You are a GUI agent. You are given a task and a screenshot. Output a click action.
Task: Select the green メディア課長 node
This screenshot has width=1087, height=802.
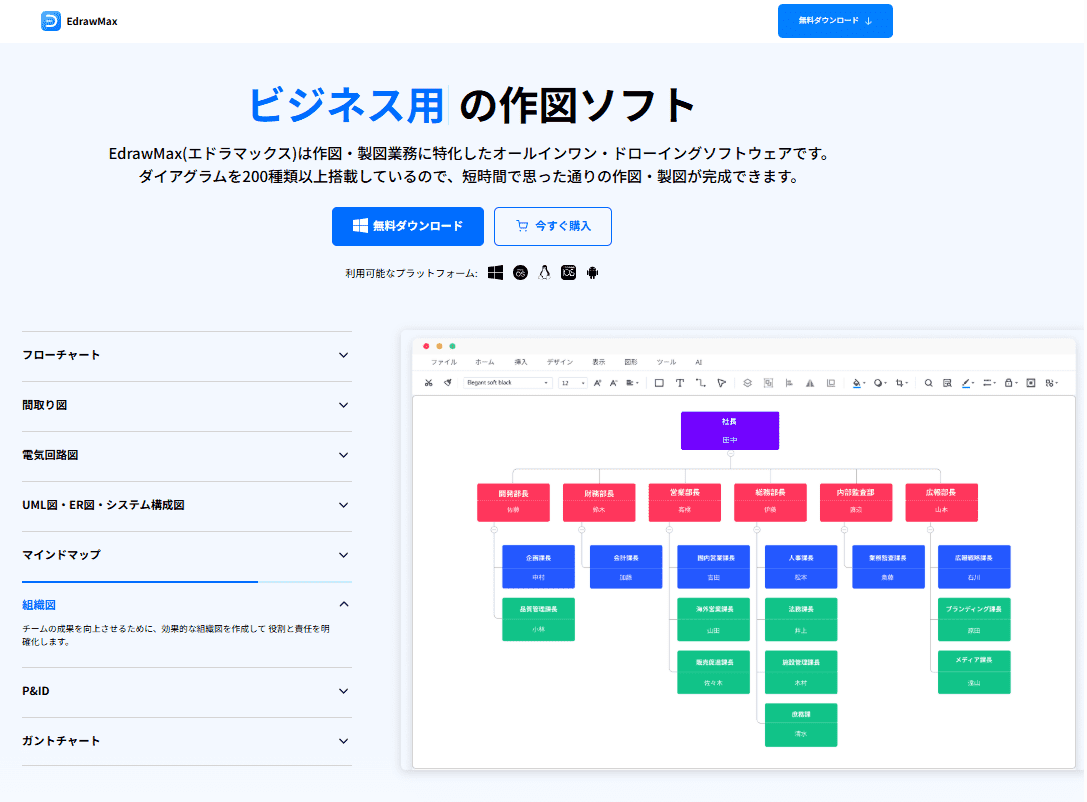(x=974, y=672)
